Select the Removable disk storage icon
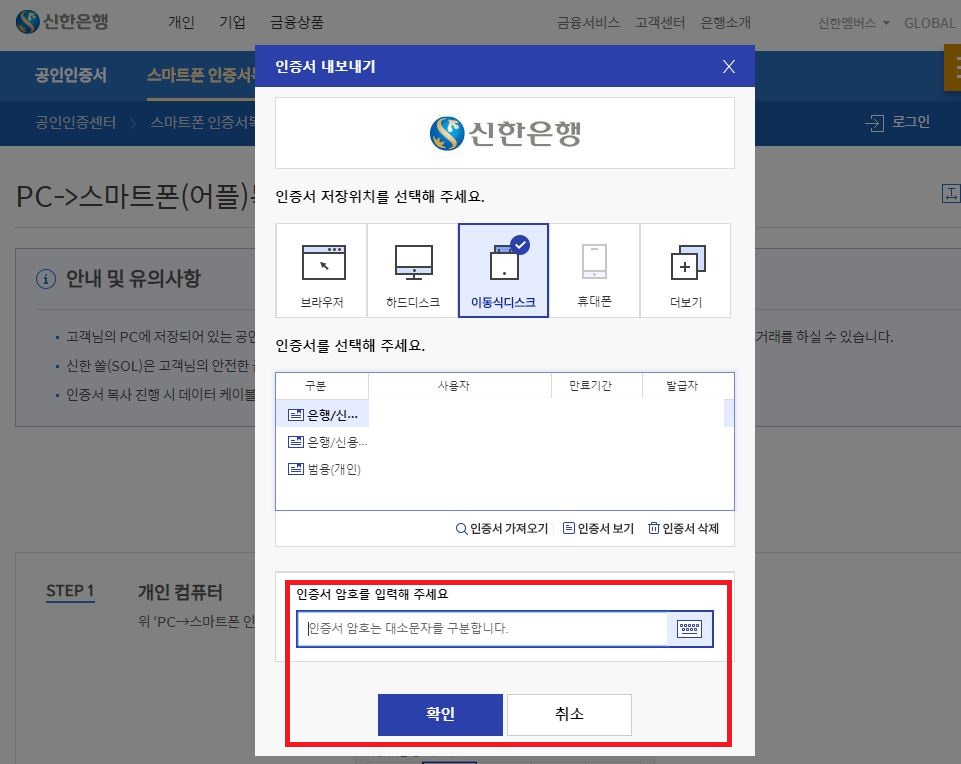961x764 pixels. (x=509, y=259)
